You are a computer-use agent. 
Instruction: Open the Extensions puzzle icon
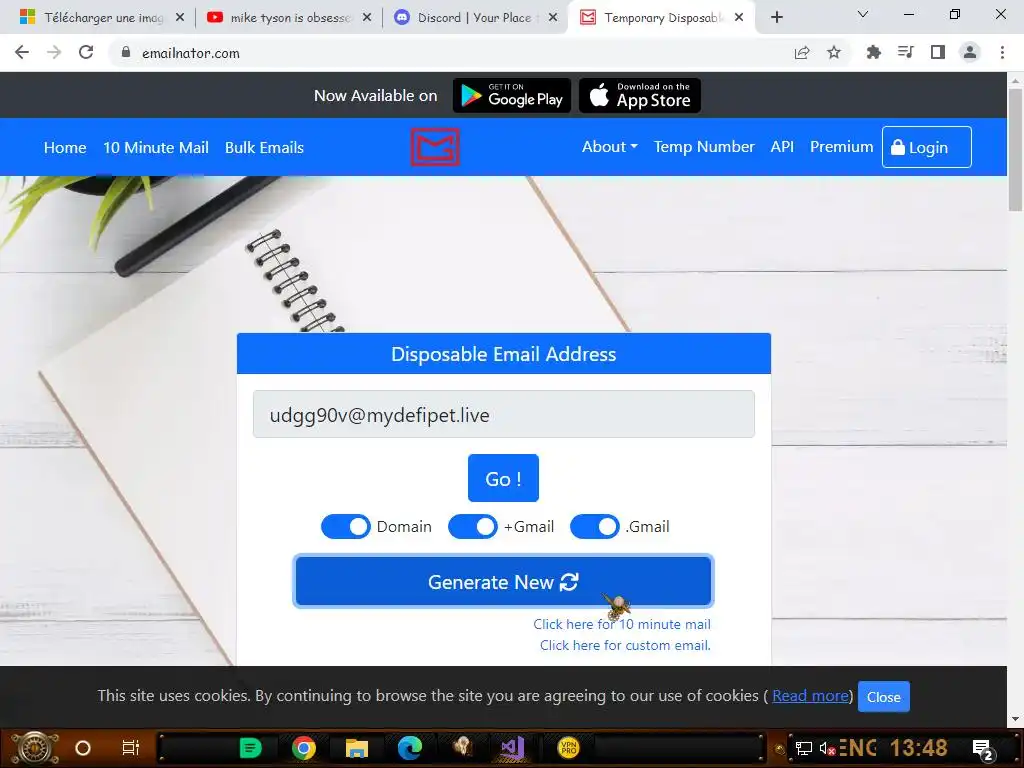[x=873, y=52]
